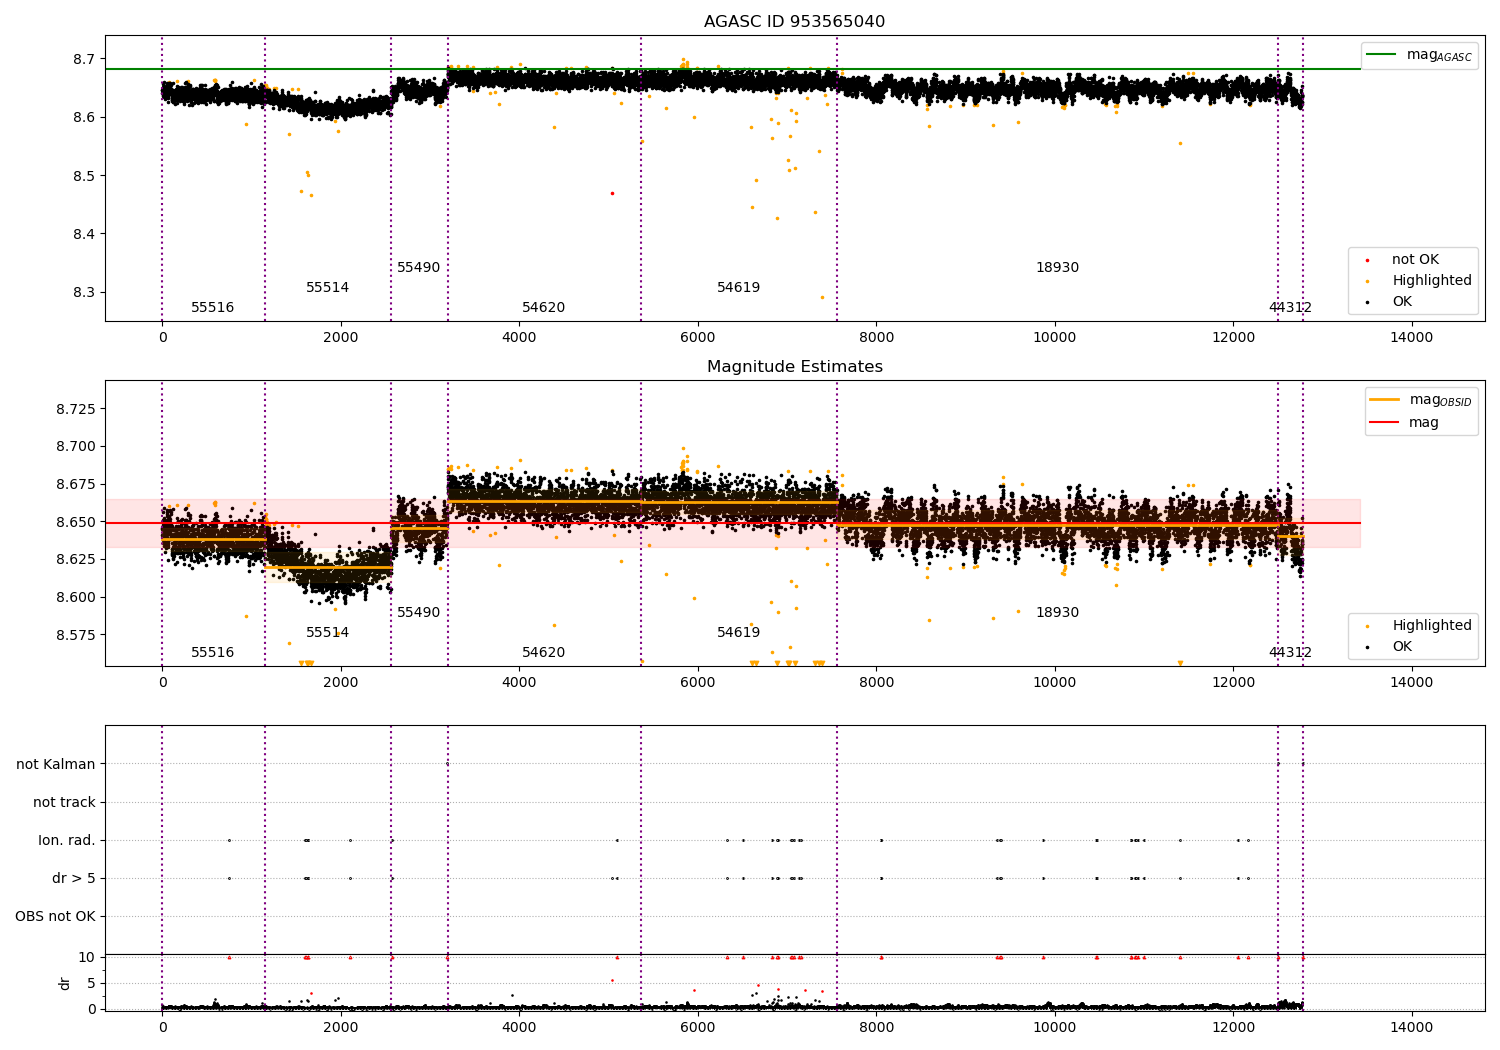Click the 8.725 y-axis tick label
The image size is (1500, 1050).
point(75,410)
